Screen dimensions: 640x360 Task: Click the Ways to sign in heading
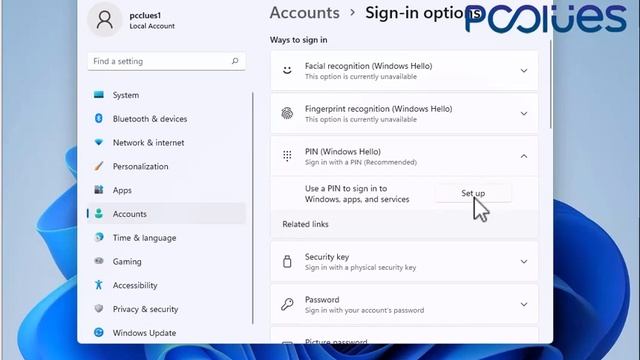[298, 40]
